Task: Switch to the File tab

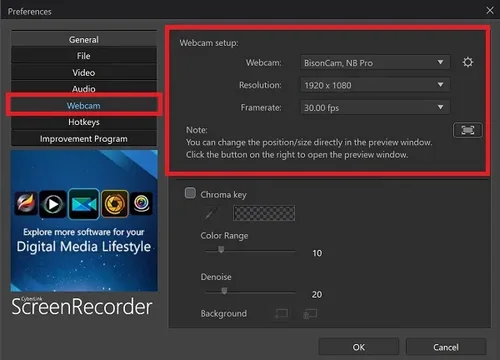Action: (x=84, y=56)
